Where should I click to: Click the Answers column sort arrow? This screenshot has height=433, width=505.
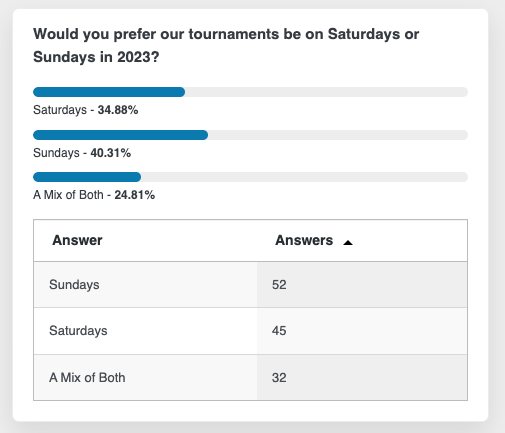[x=348, y=242]
